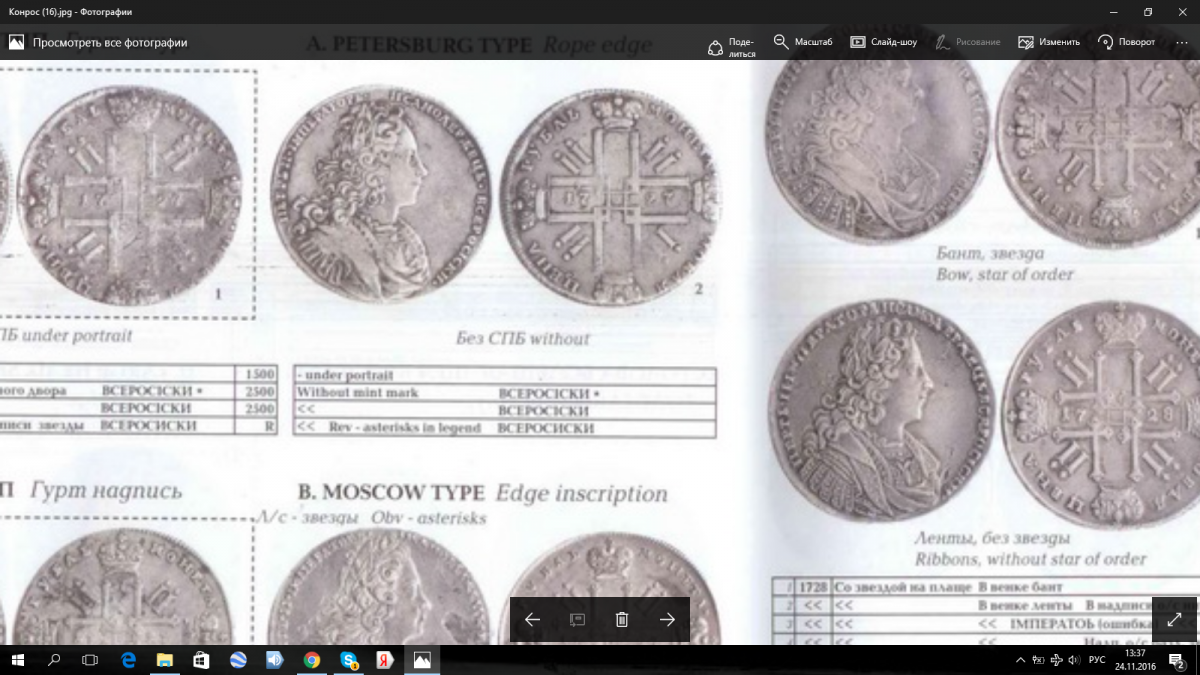Image resolution: width=1200 pixels, height=675 pixels.
Task: Open Yandex app from taskbar
Action: 385,660
